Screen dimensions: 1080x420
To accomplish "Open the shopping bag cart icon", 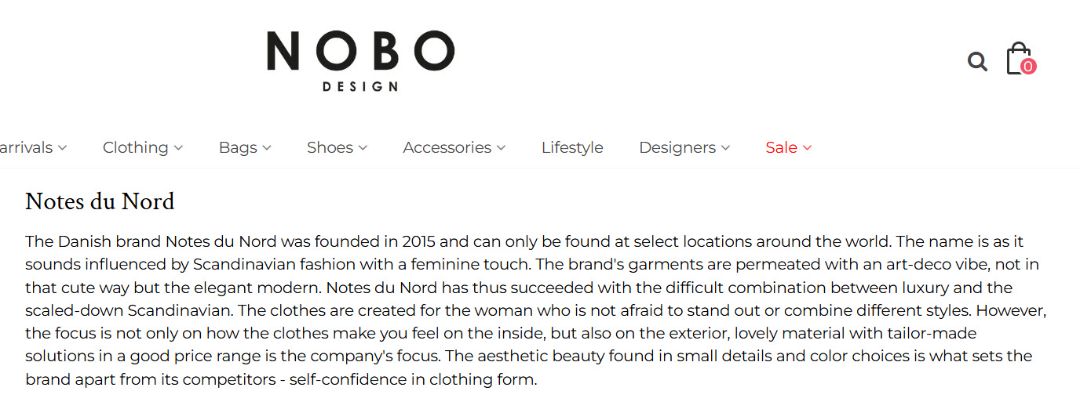I will click(x=1018, y=57).
